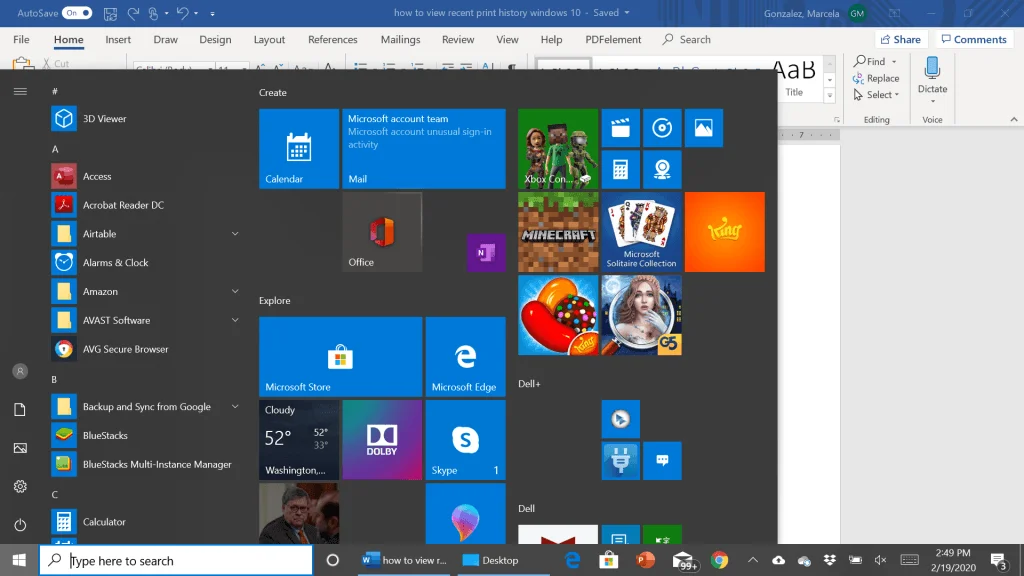Open the small Calculator tile

coord(620,170)
